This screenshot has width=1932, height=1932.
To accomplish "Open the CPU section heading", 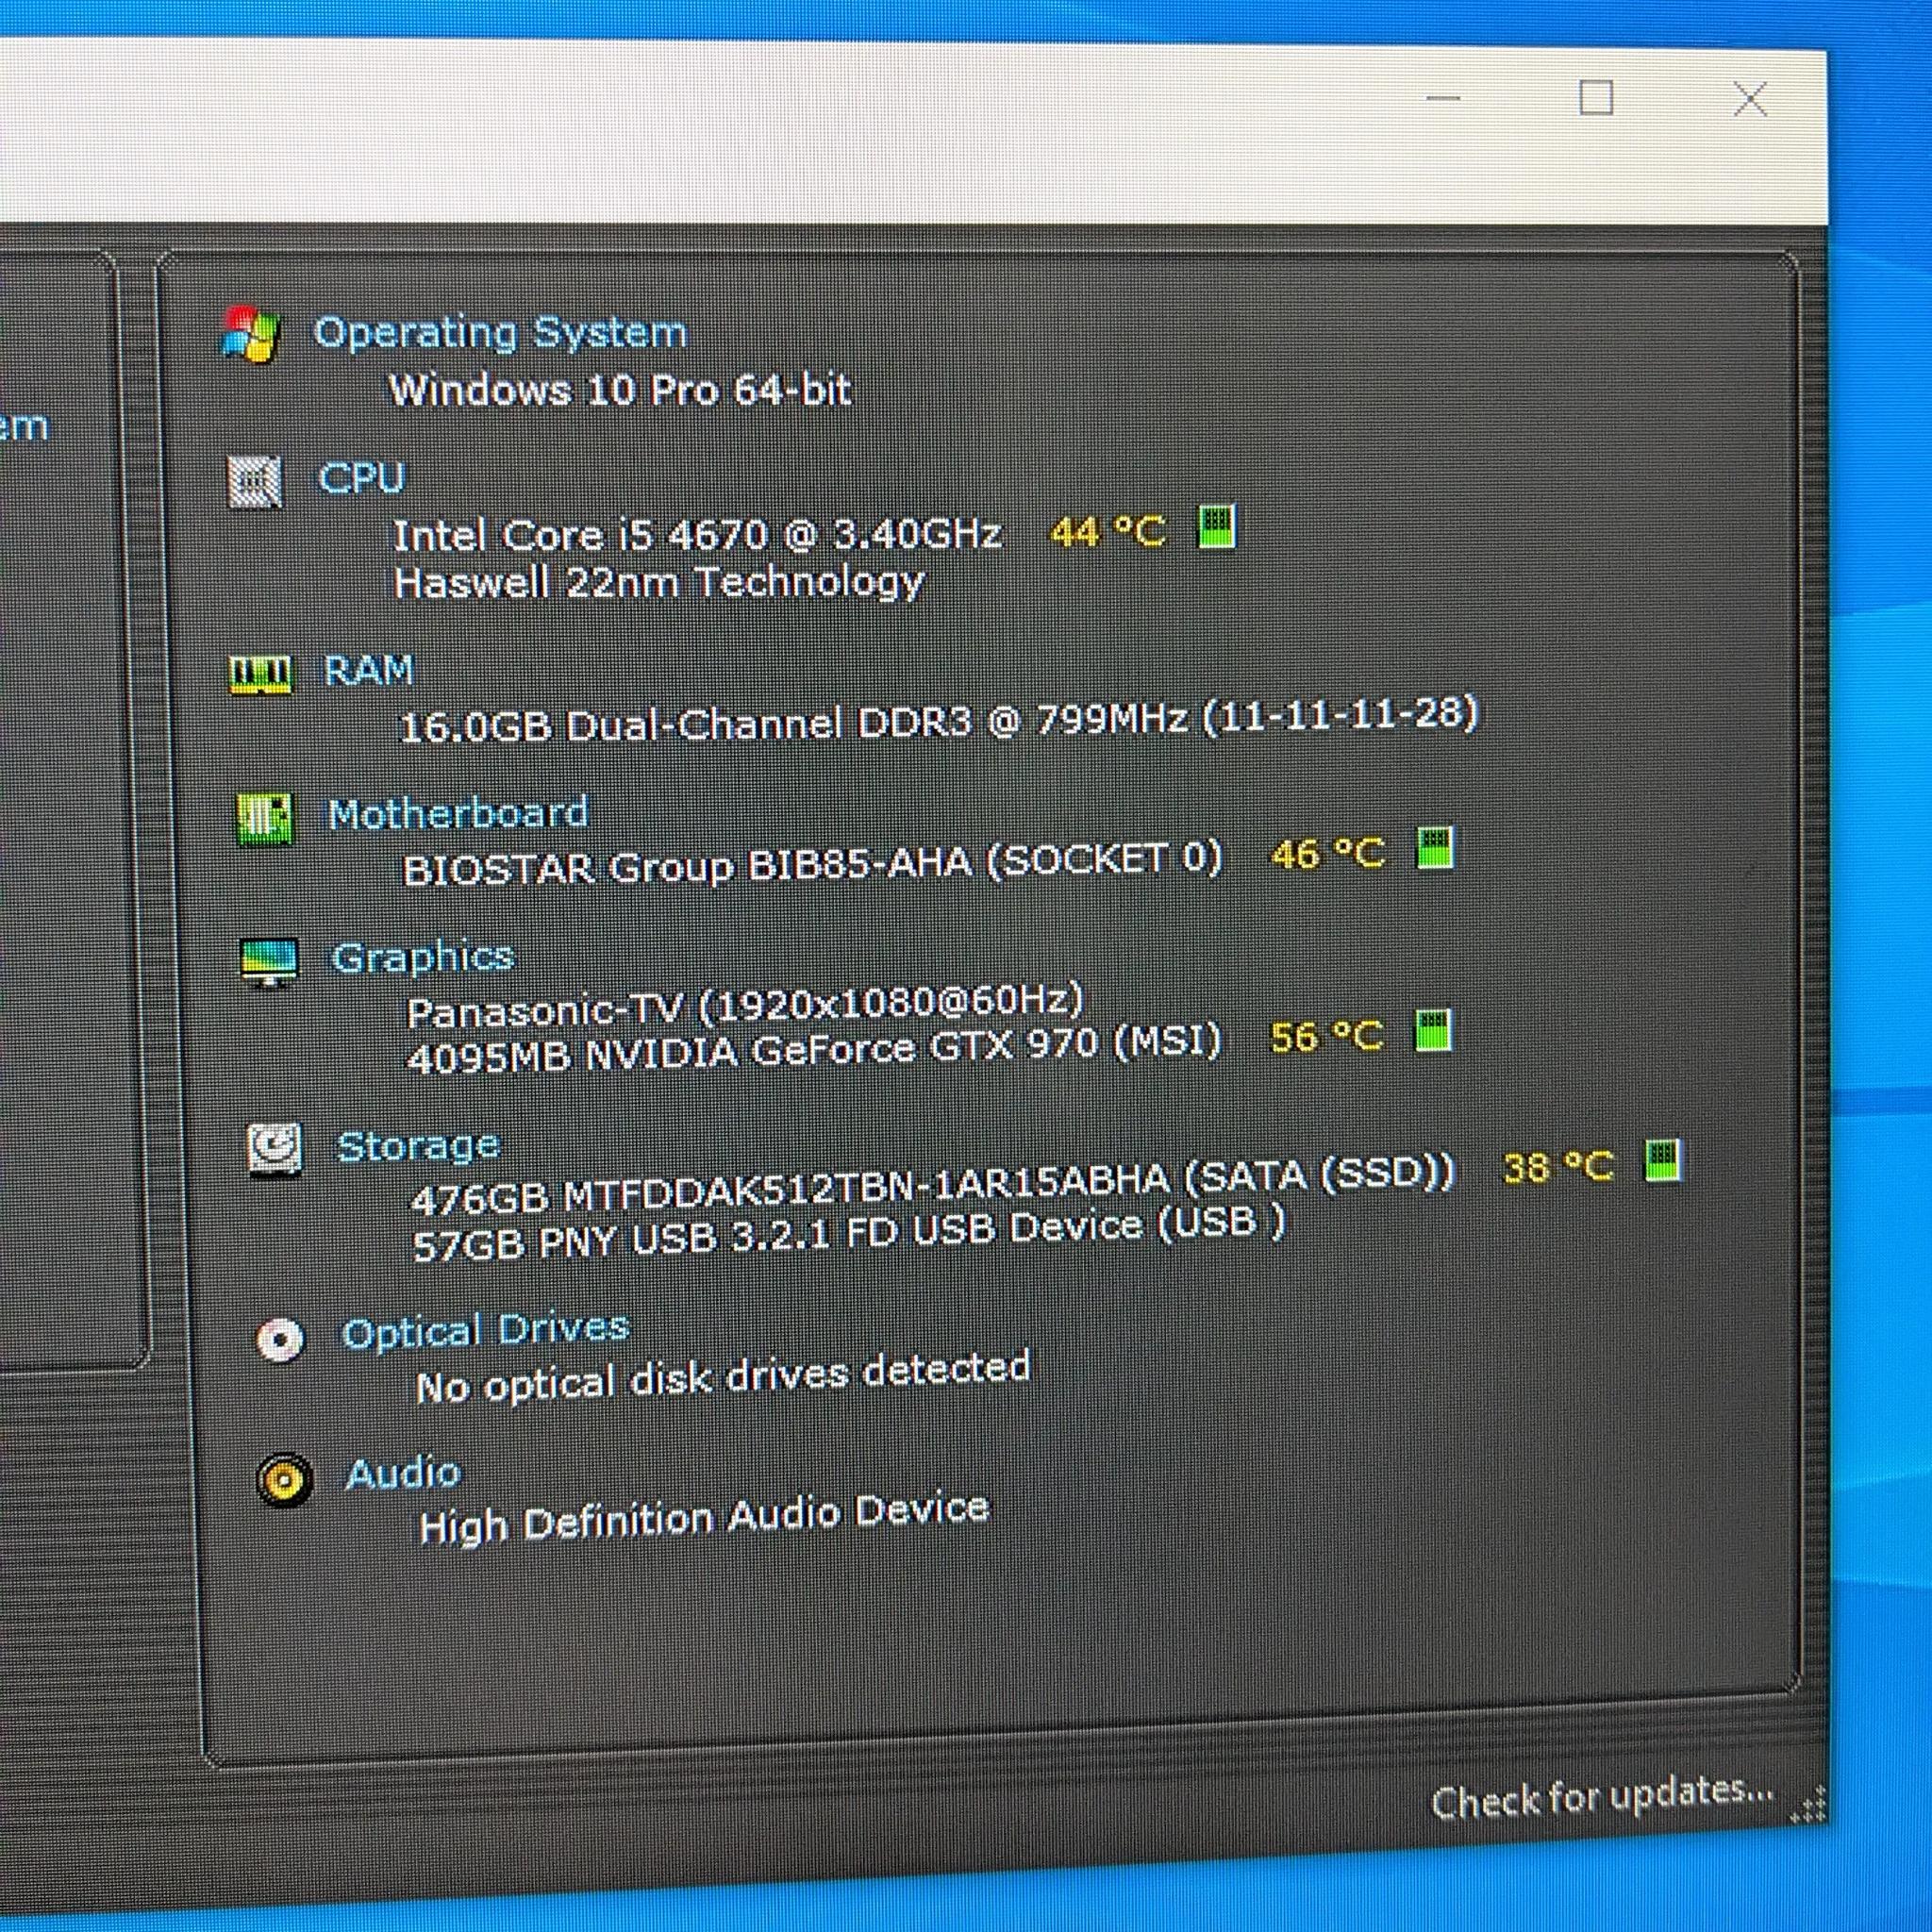I will pyautogui.click(x=362, y=478).
